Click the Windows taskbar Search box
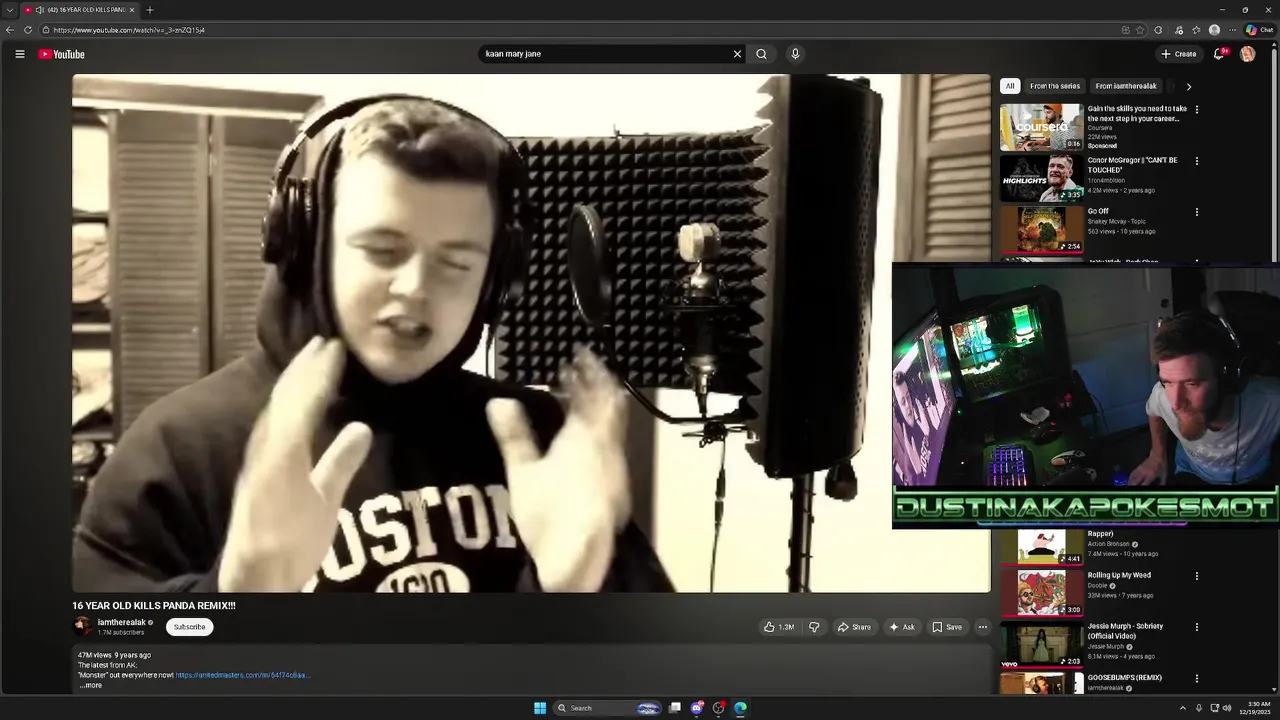 608,708
